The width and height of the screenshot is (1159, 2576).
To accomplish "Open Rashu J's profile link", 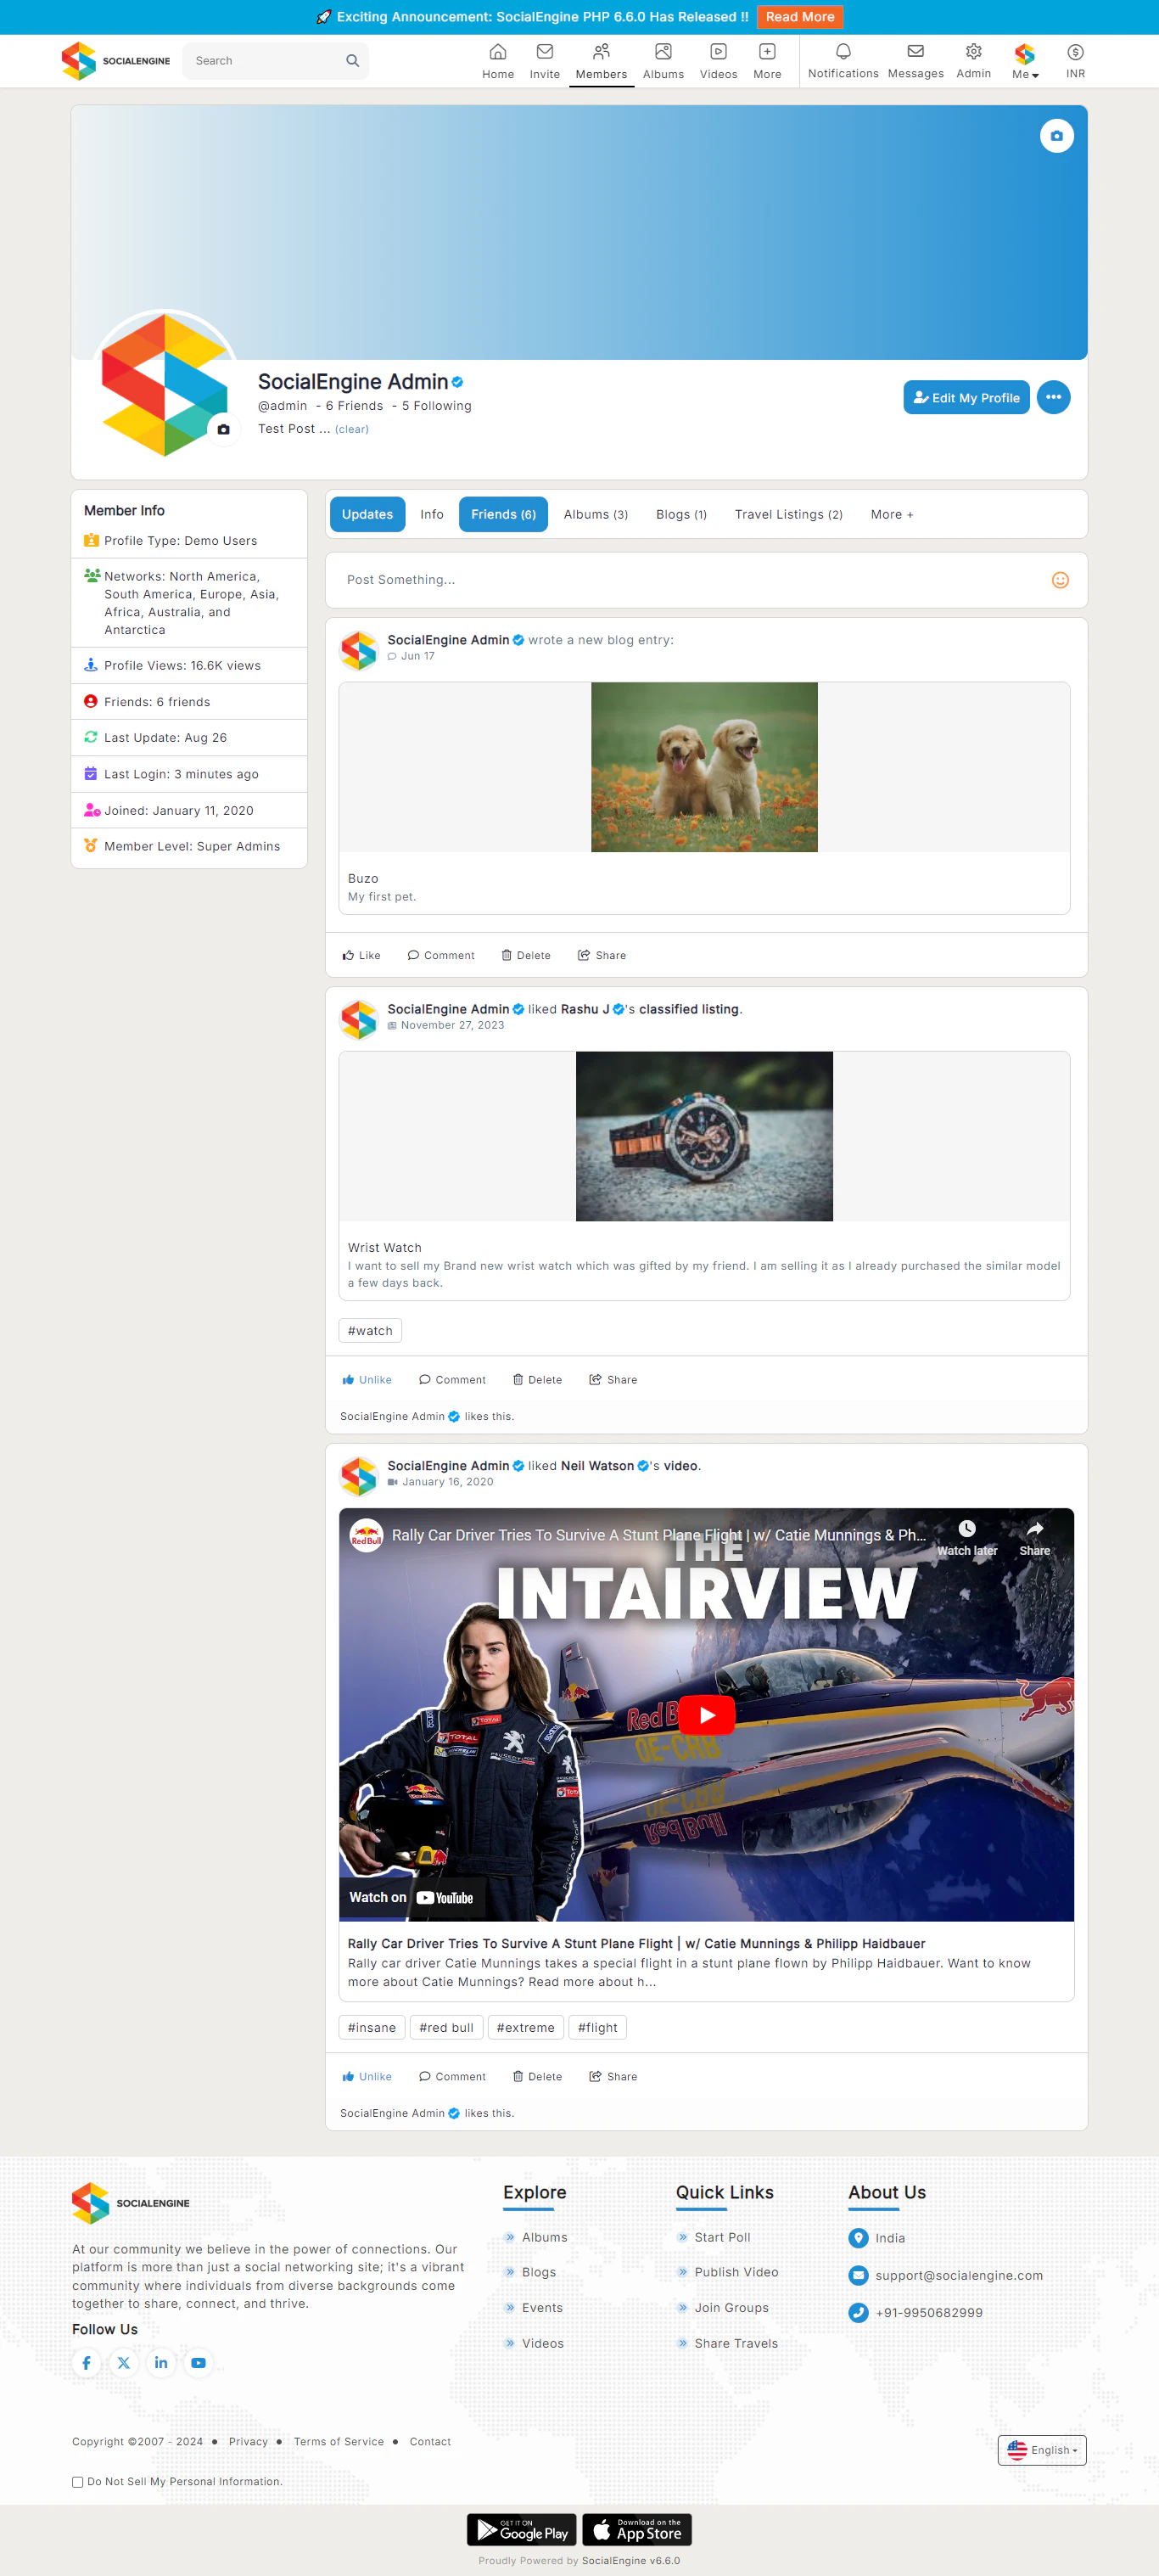I will pos(585,1010).
